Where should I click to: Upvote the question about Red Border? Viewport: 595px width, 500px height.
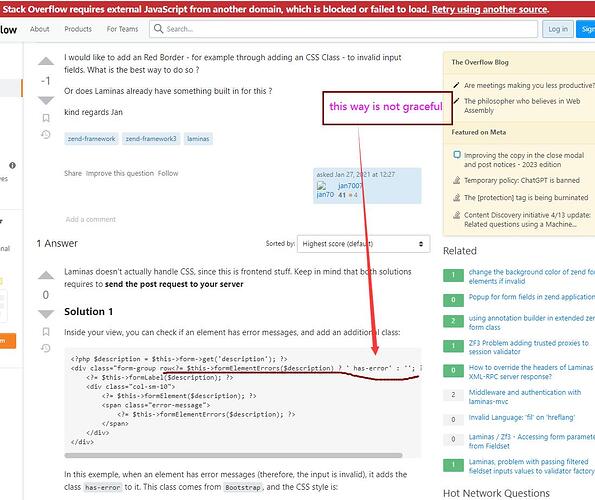click(x=46, y=61)
